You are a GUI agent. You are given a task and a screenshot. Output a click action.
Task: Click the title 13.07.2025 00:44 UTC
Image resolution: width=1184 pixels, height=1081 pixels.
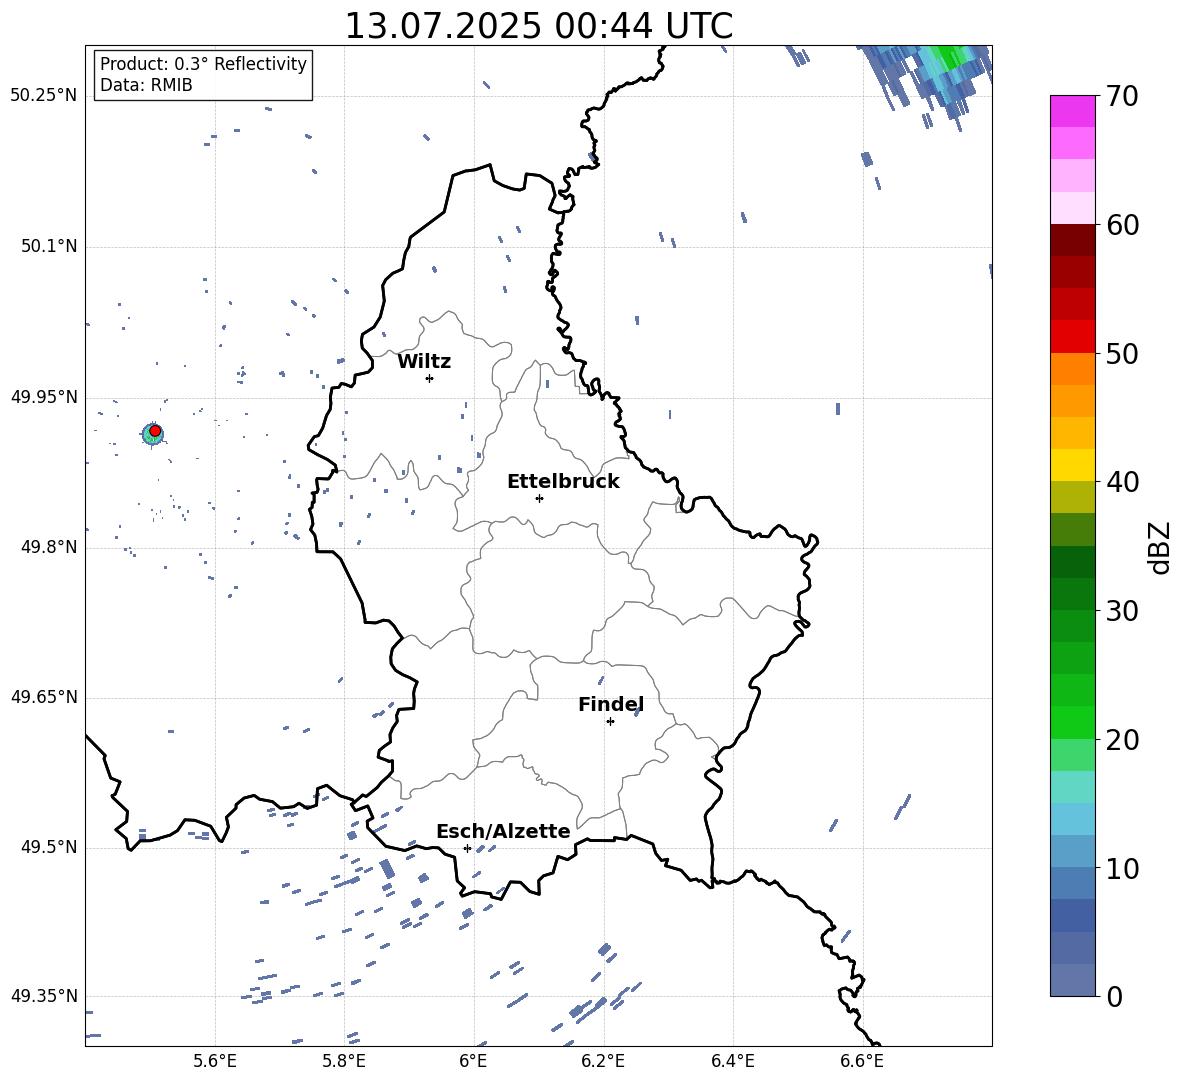(538, 26)
